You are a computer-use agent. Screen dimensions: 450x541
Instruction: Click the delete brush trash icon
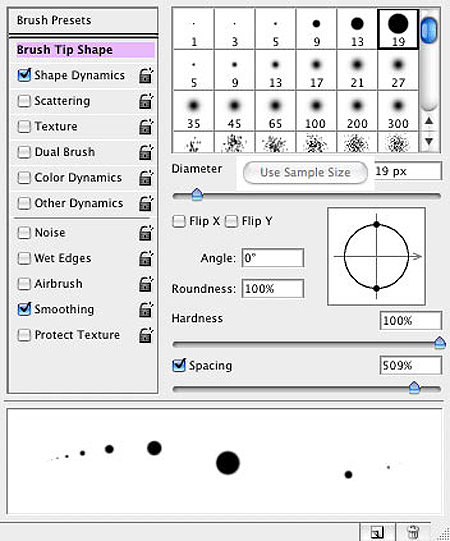pyautogui.click(x=413, y=532)
